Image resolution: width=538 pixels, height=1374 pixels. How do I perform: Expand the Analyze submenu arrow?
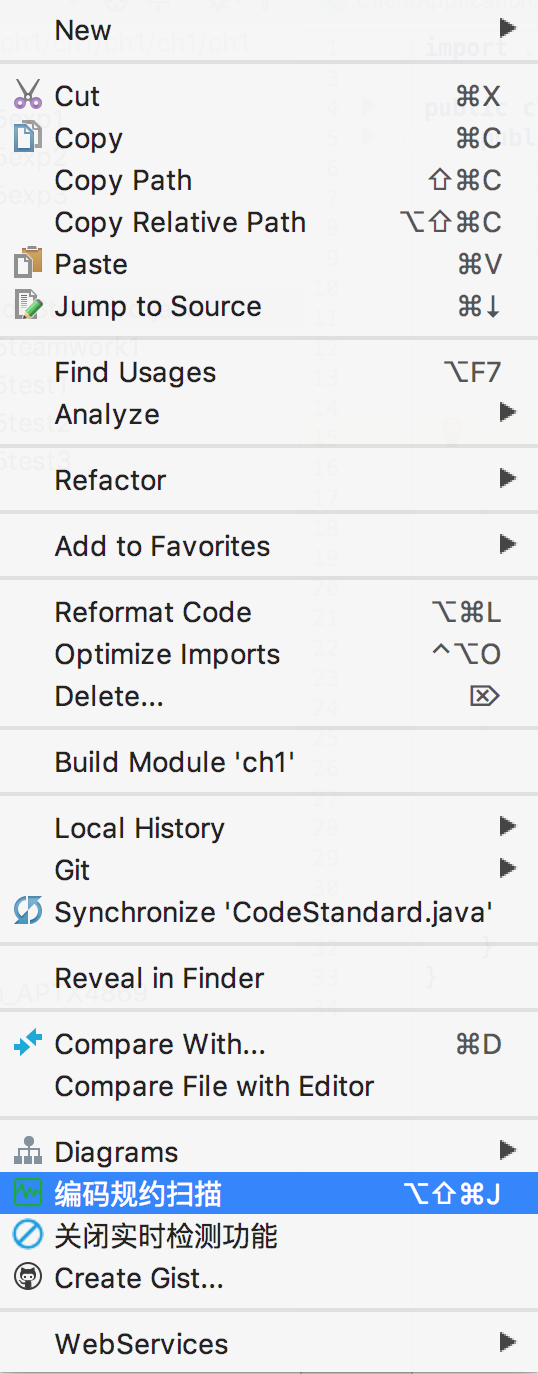508,412
